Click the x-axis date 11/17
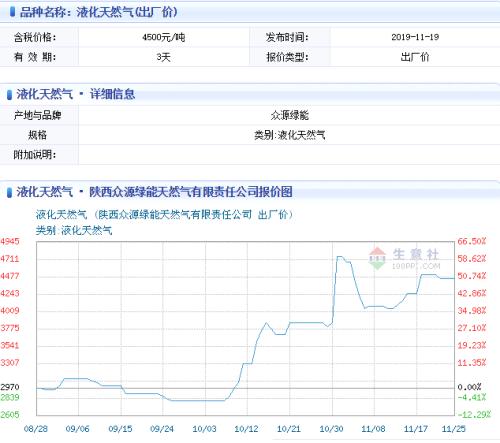This screenshot has width=500, height=443. tap(416, 429)
